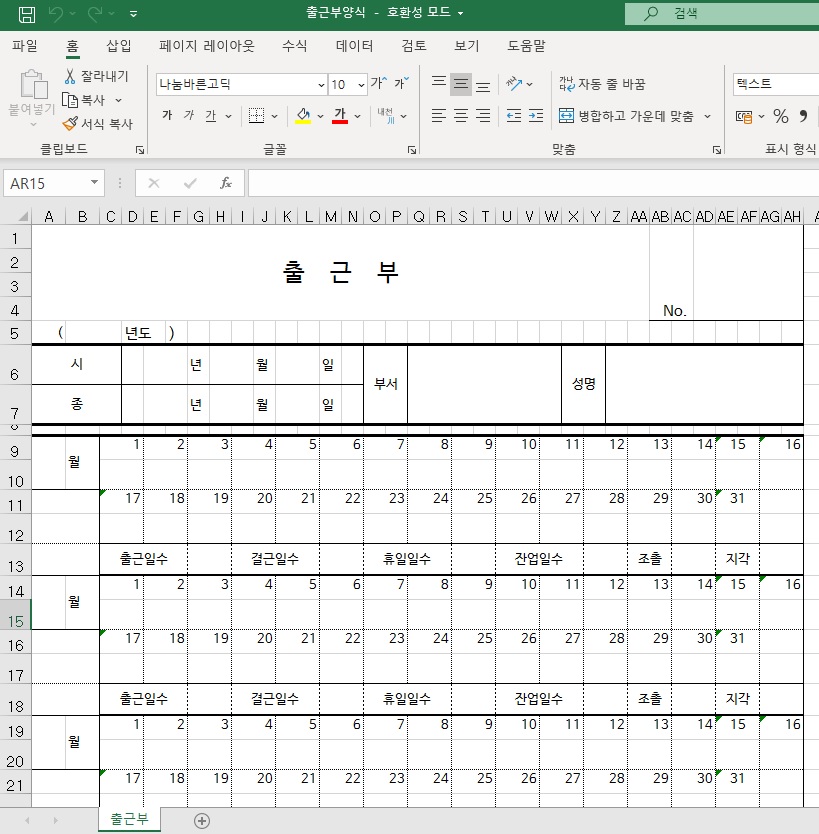The width and height of the screenshot is (819, 834).
Task: Expand underline style options arrow
Action: [229, 115]
